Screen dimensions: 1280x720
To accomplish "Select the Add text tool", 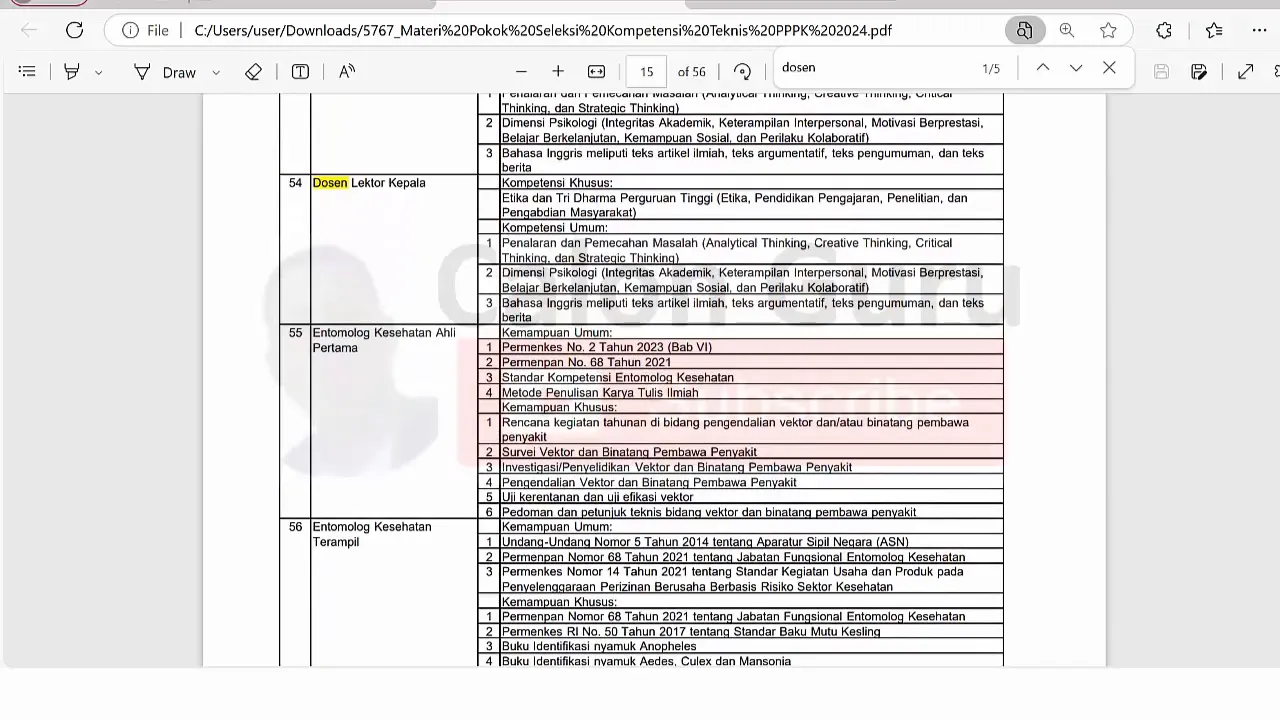I will 300,71.
